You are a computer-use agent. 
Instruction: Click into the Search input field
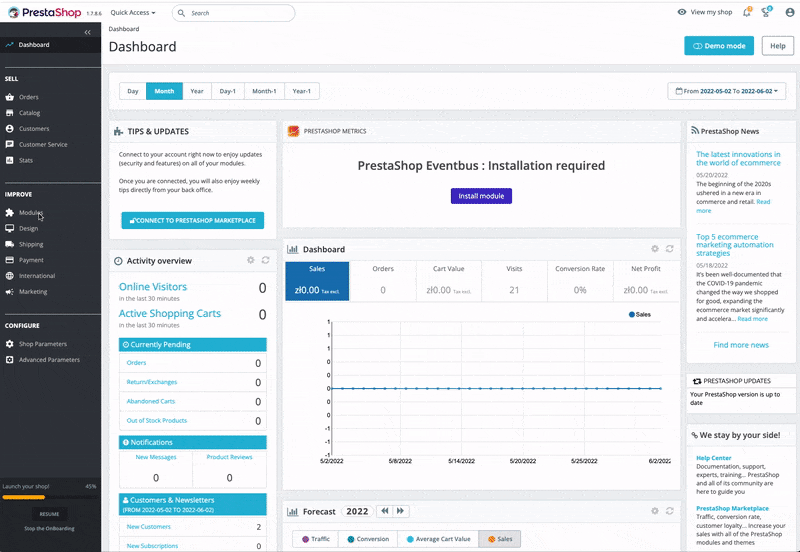tap(234, 13)
